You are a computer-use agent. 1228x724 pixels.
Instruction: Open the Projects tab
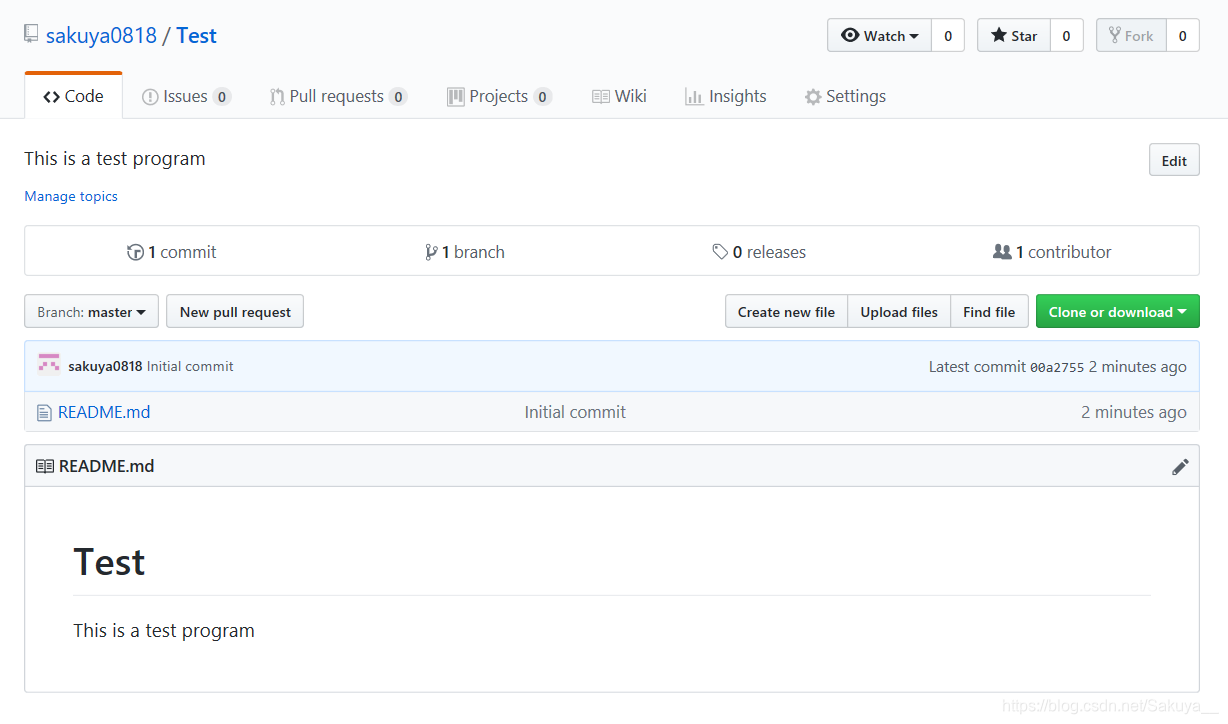point(499,96)
